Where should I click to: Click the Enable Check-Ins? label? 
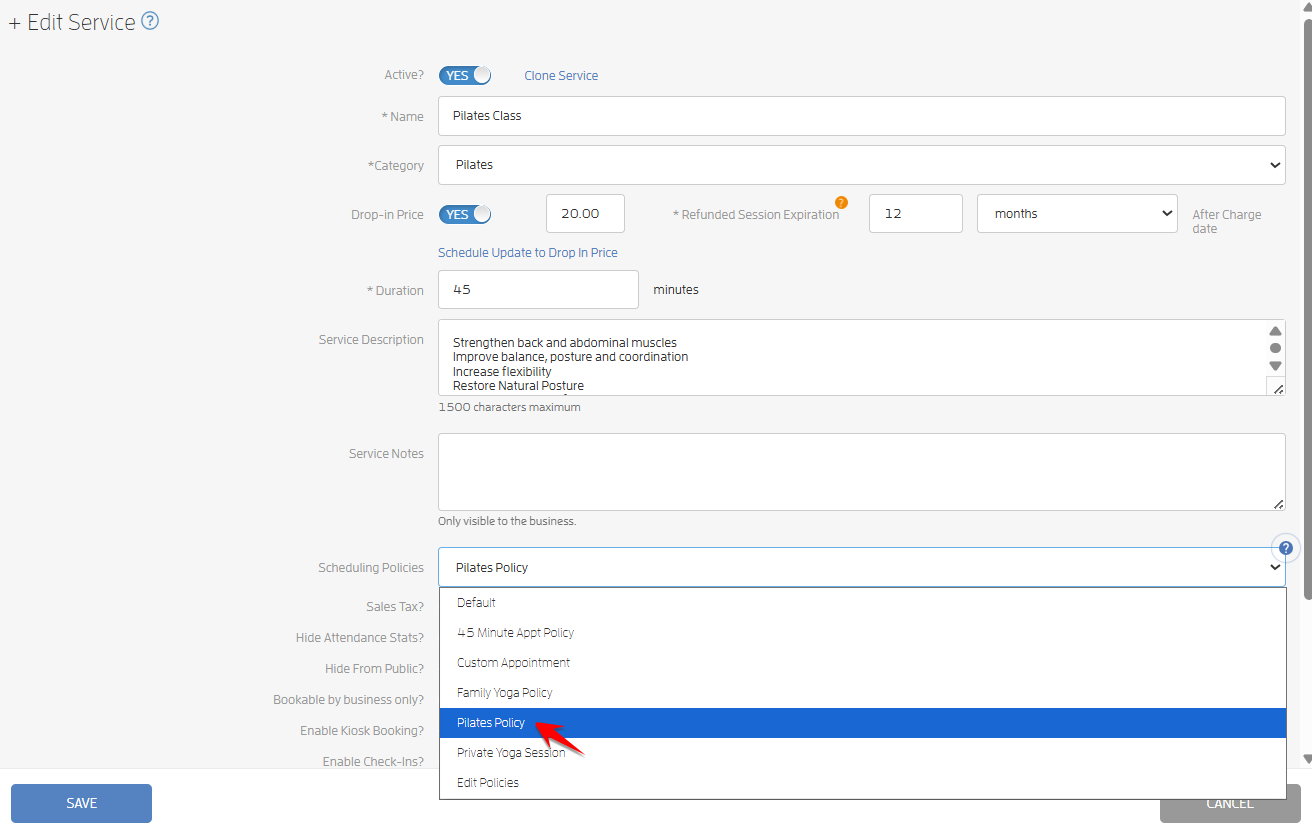373,761
